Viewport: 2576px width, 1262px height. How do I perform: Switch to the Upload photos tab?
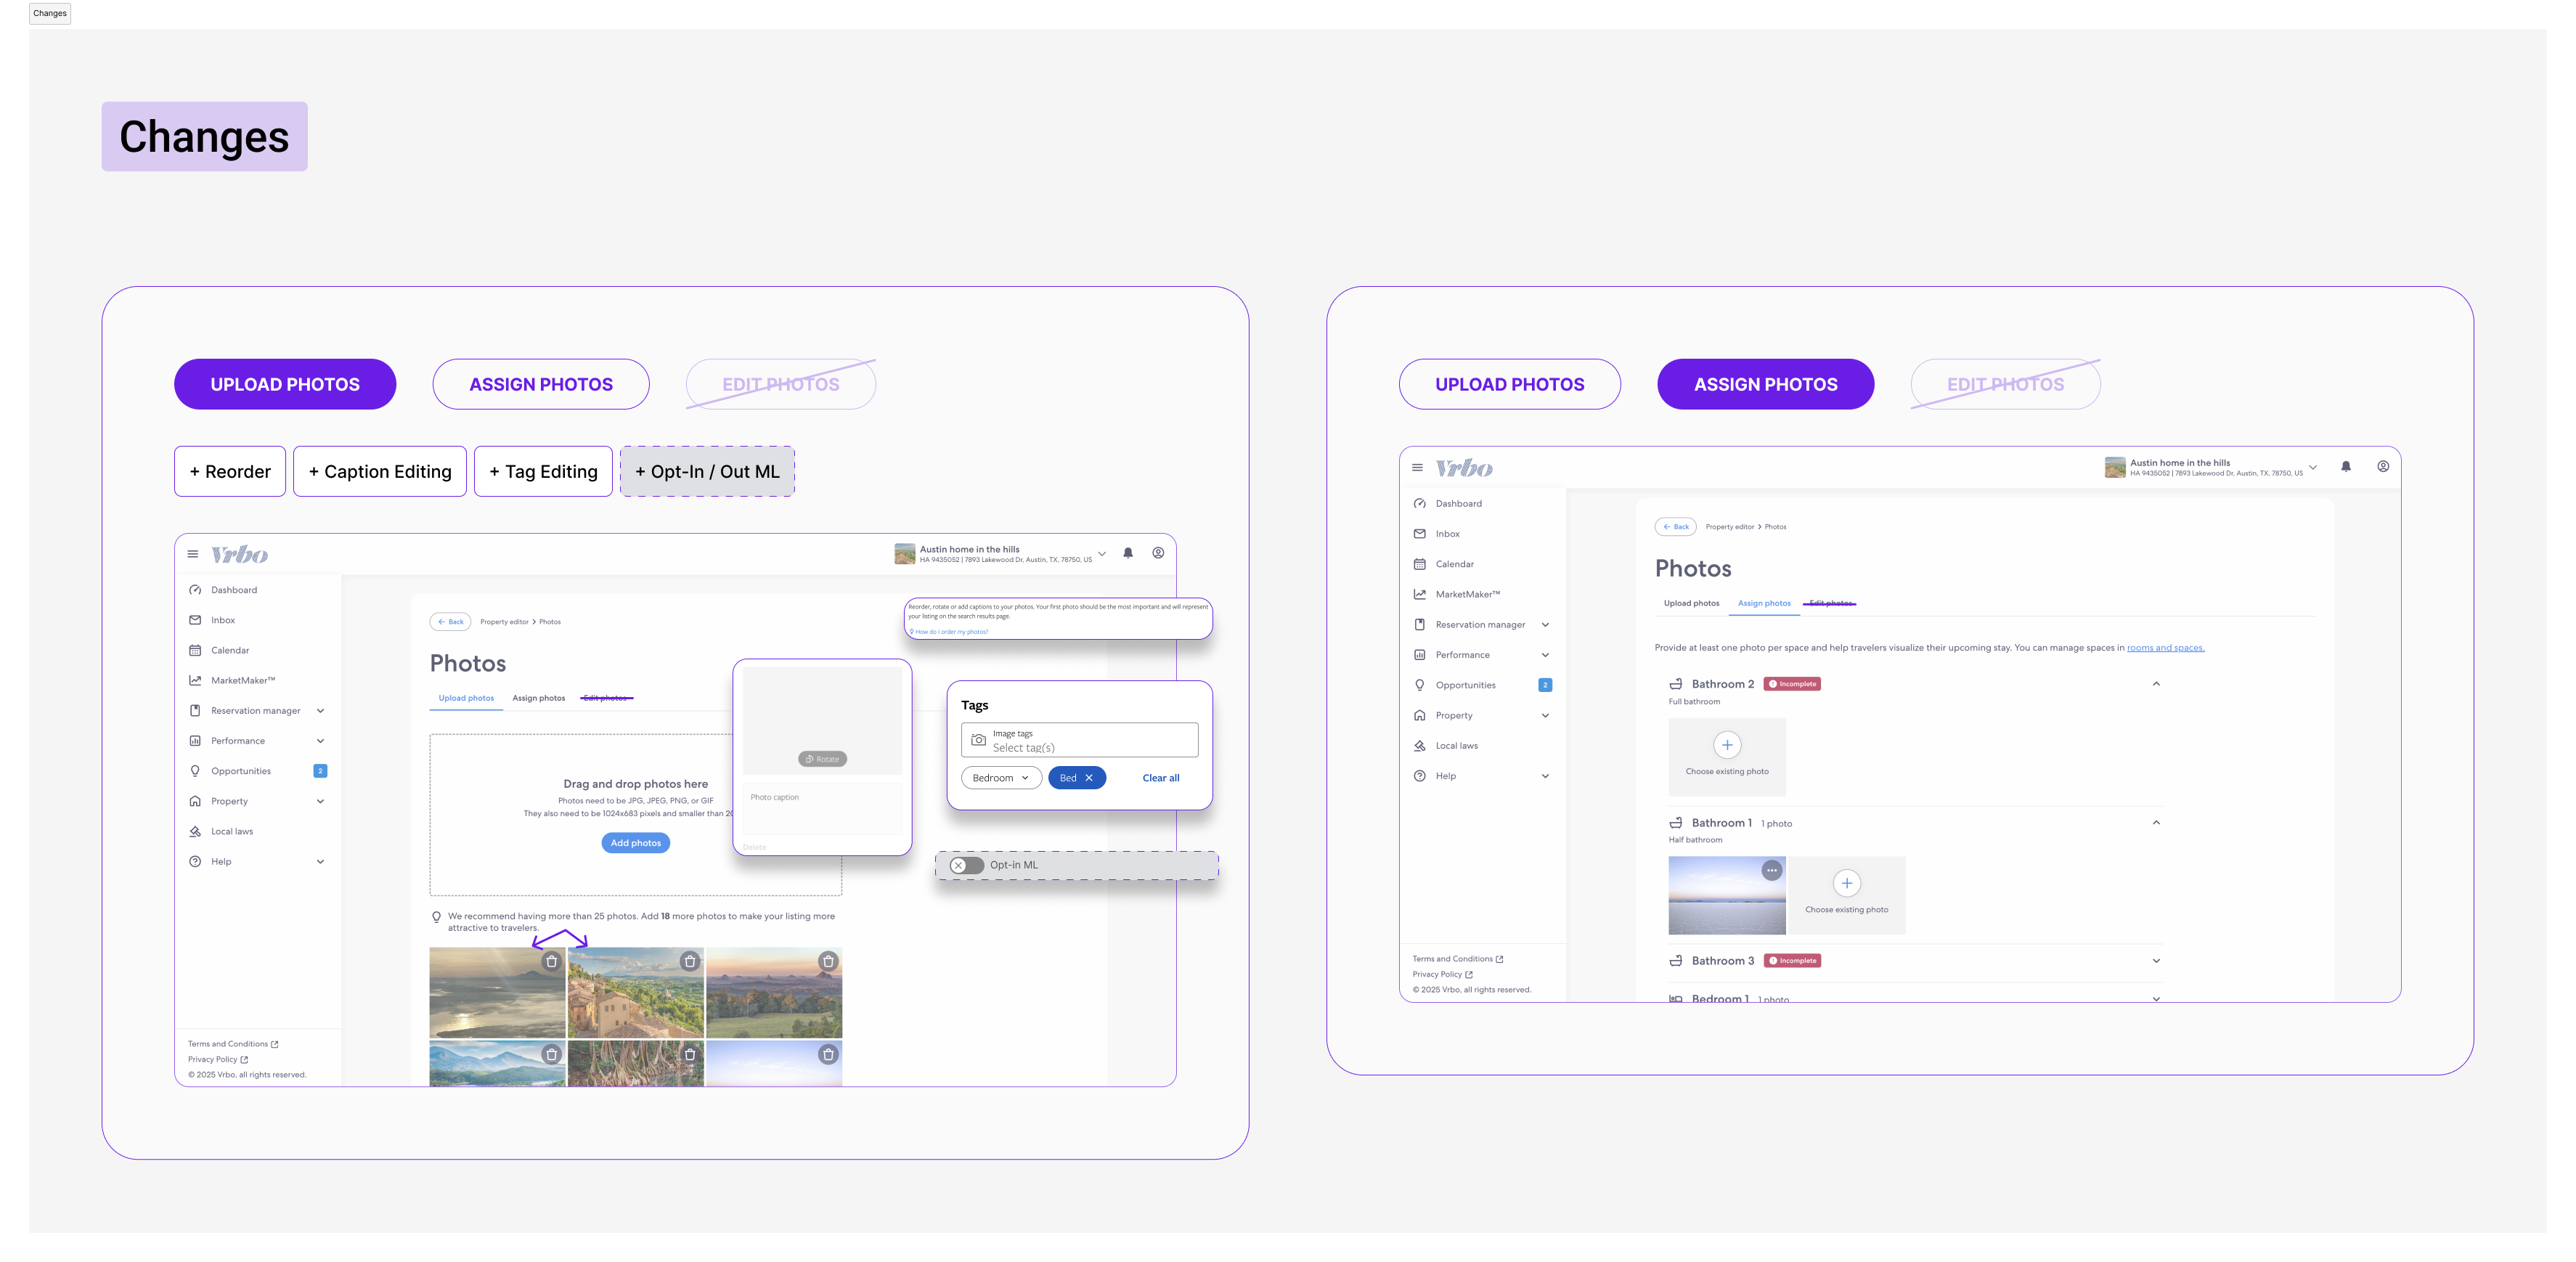point(466,698)
